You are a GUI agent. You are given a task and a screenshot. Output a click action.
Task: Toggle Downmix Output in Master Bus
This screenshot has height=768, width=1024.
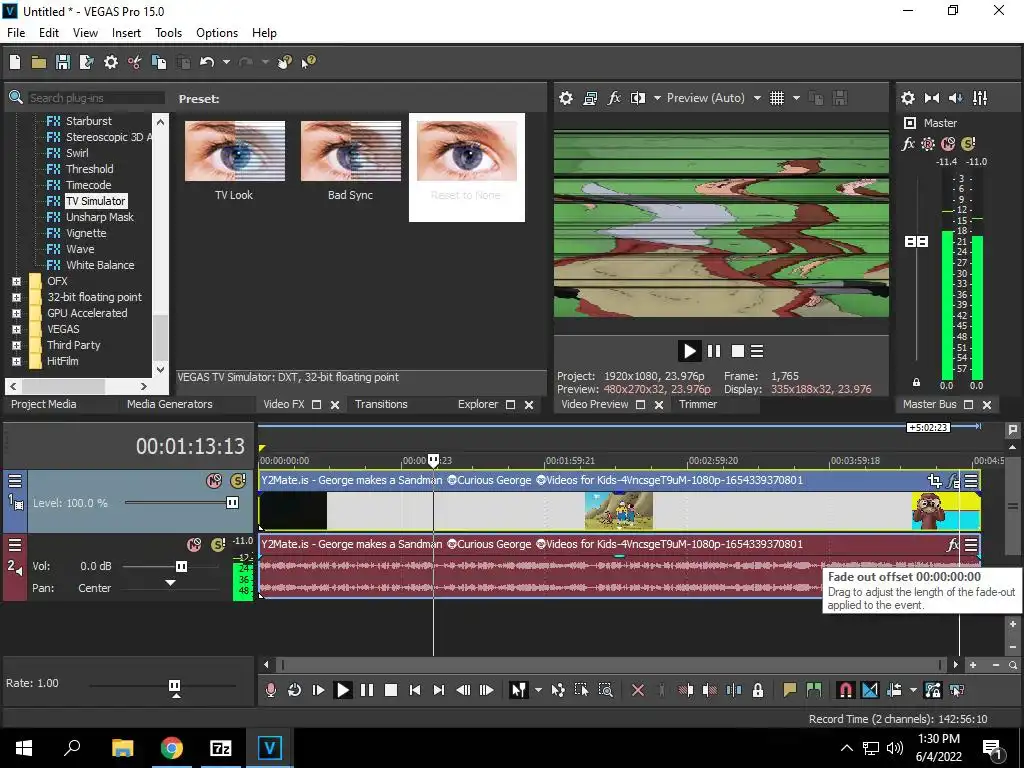tap(932, 98)
